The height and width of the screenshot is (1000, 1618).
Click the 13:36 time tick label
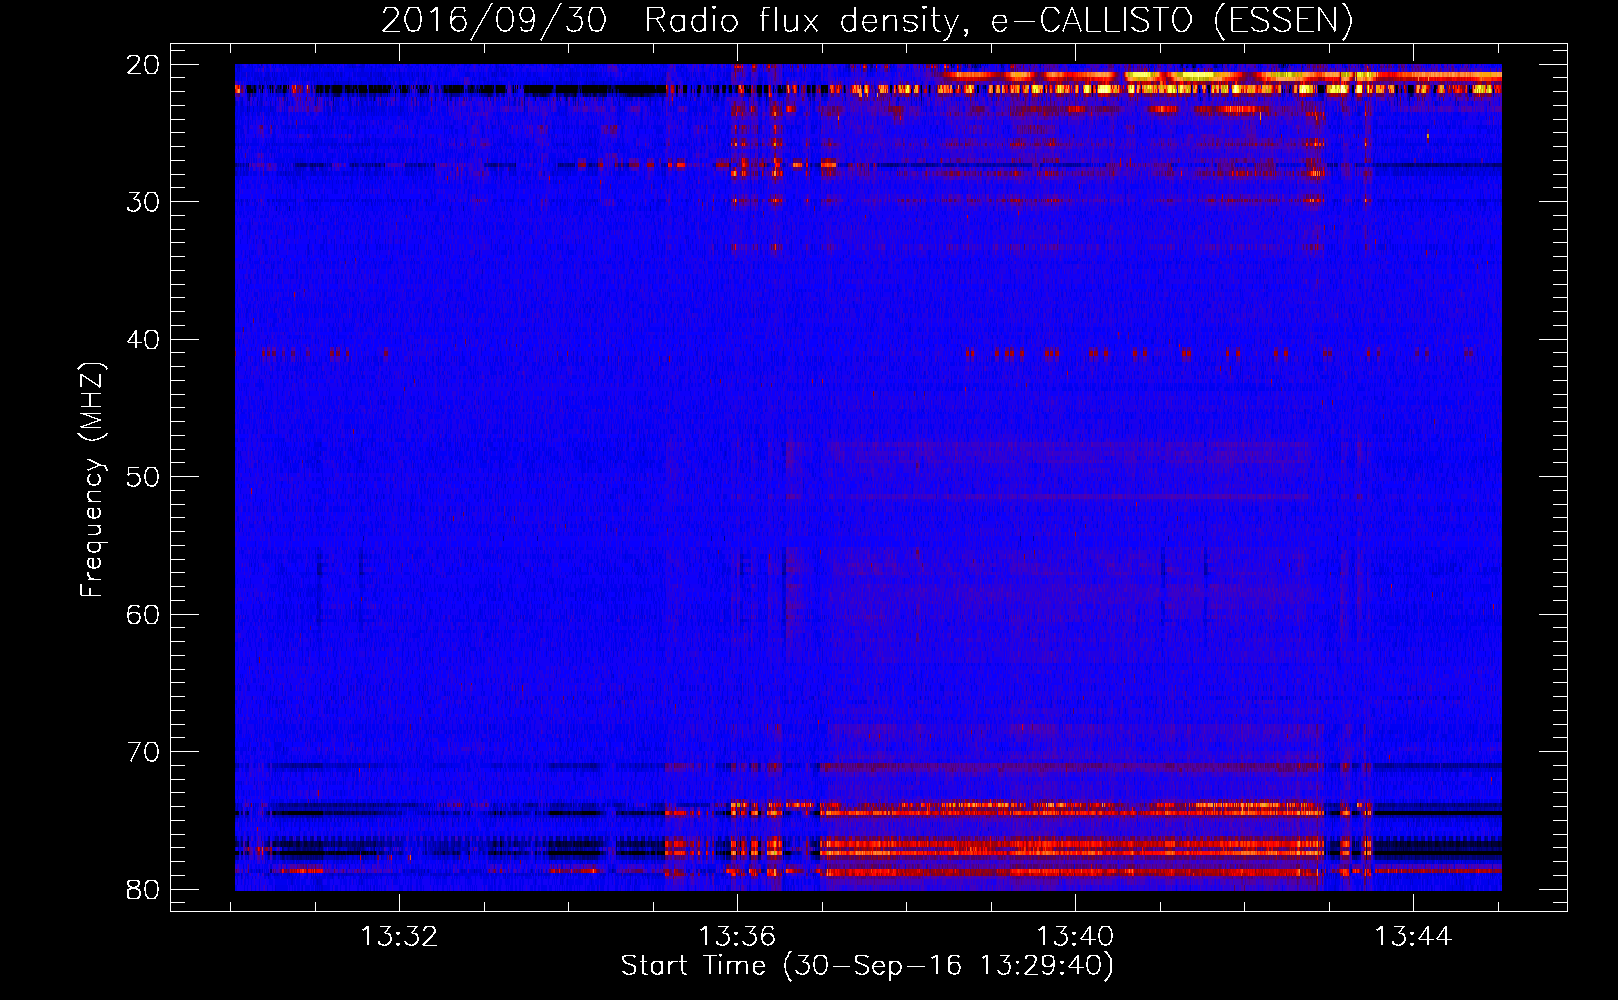pyautogui.click(x=737, y=937)
